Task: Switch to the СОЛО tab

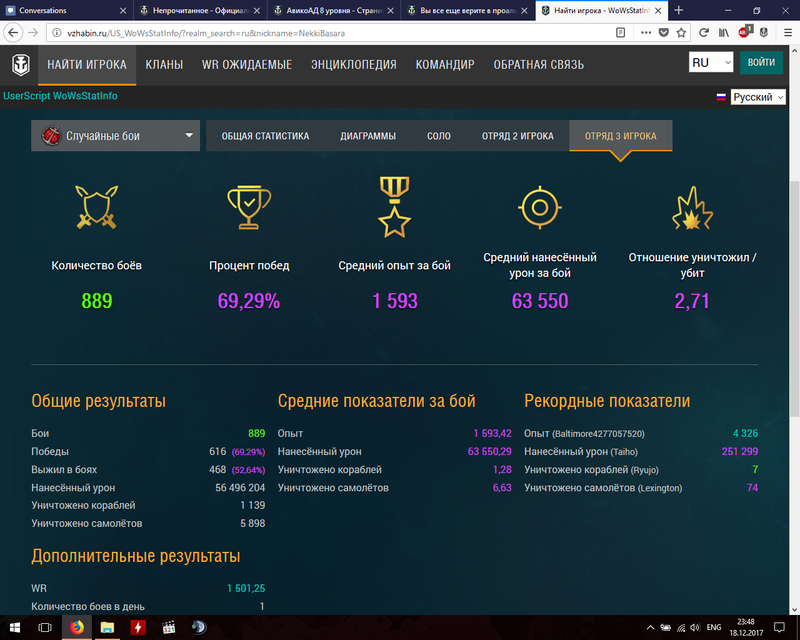Action: (439, 136)
